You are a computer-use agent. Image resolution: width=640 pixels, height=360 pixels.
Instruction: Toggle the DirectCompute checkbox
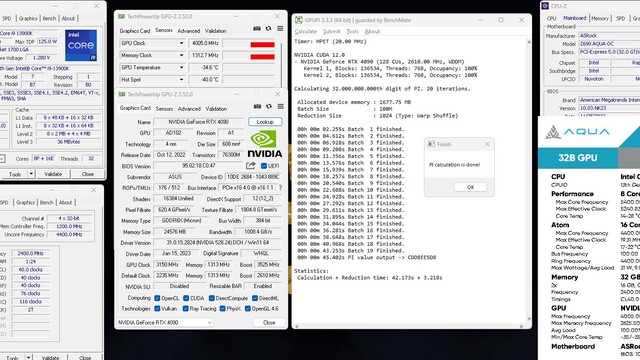211,298
